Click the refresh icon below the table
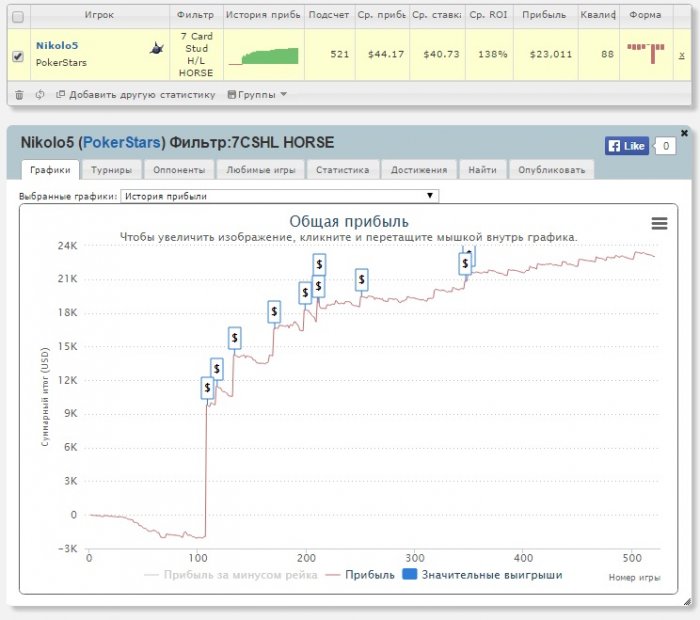Viewport: 700px width, 620px height. tap(39, 95)
